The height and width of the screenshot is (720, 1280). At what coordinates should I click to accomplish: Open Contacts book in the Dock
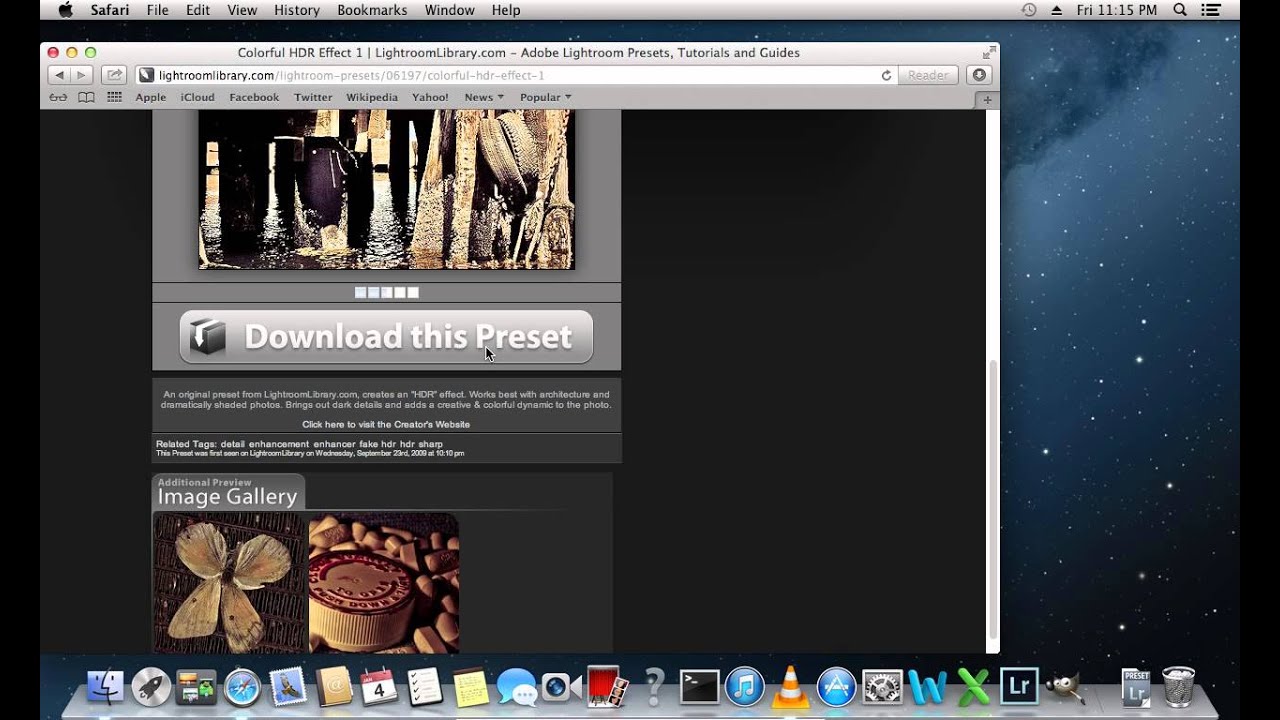pyautogui.click(x=334, y=687)
